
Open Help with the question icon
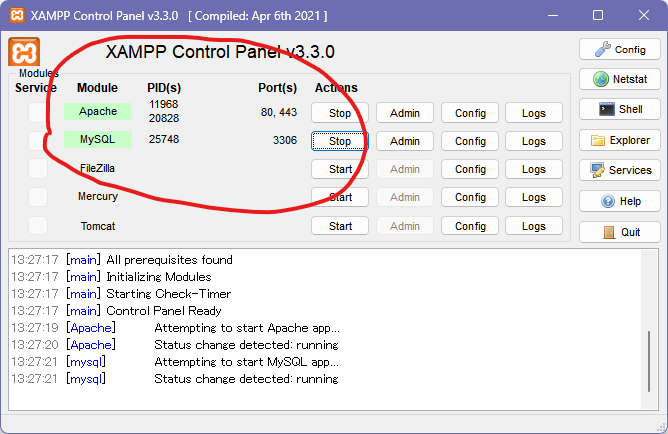pos(619,201)
